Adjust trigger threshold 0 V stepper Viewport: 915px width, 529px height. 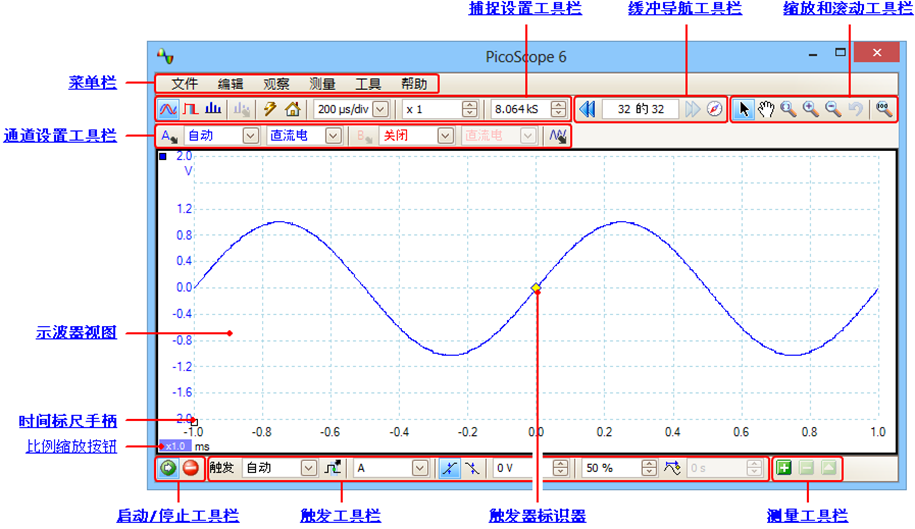(560, 468)
